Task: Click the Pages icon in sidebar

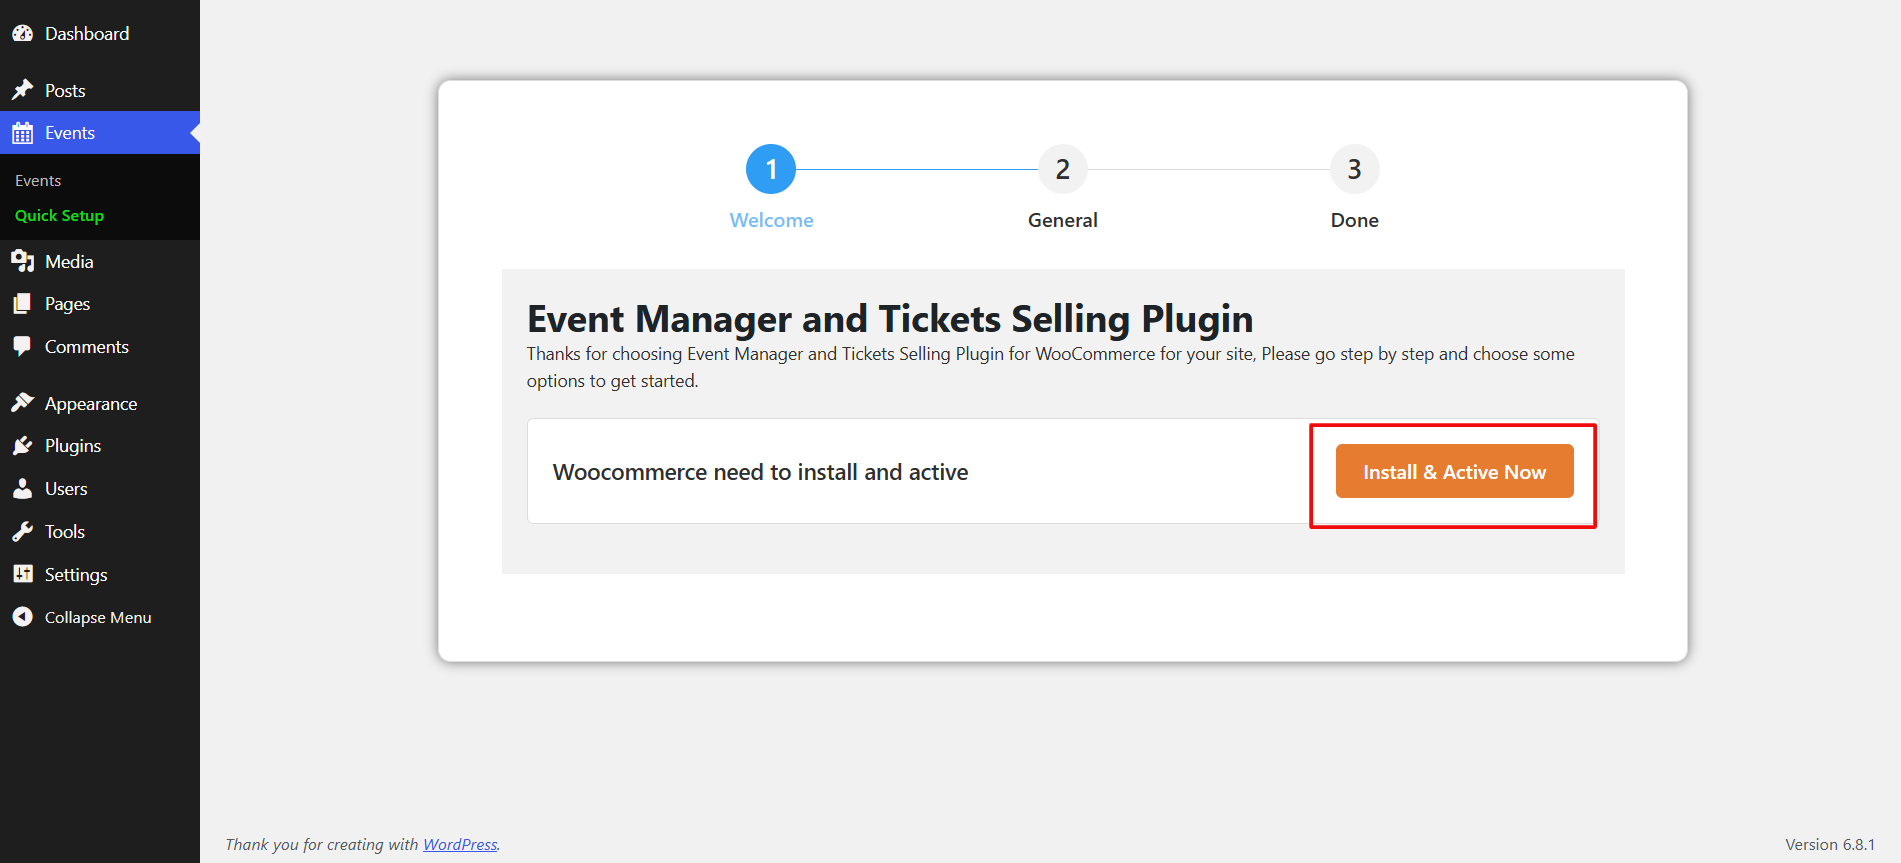Action: [22, 304]
